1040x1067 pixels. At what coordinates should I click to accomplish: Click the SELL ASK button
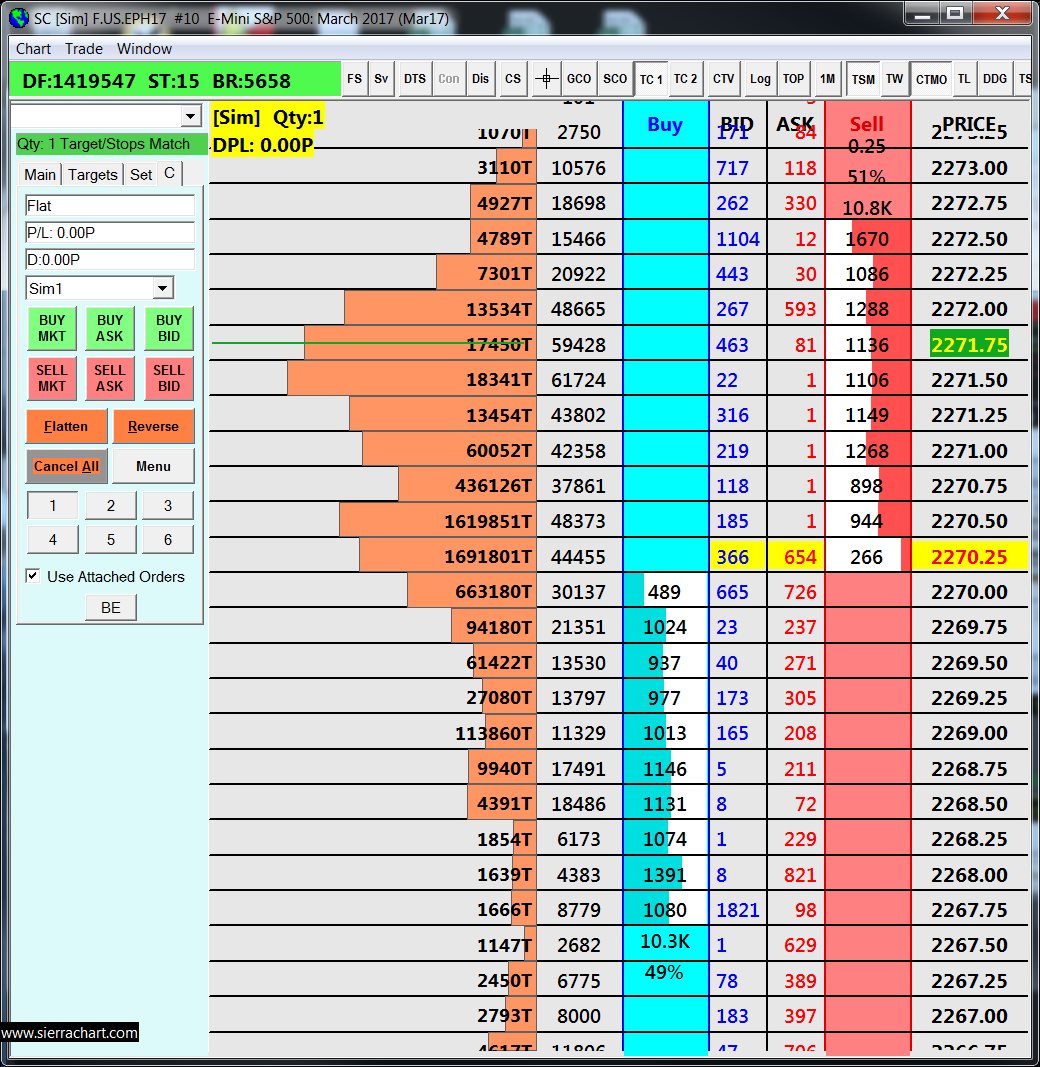pyautogui.click(x=110, y=378)
